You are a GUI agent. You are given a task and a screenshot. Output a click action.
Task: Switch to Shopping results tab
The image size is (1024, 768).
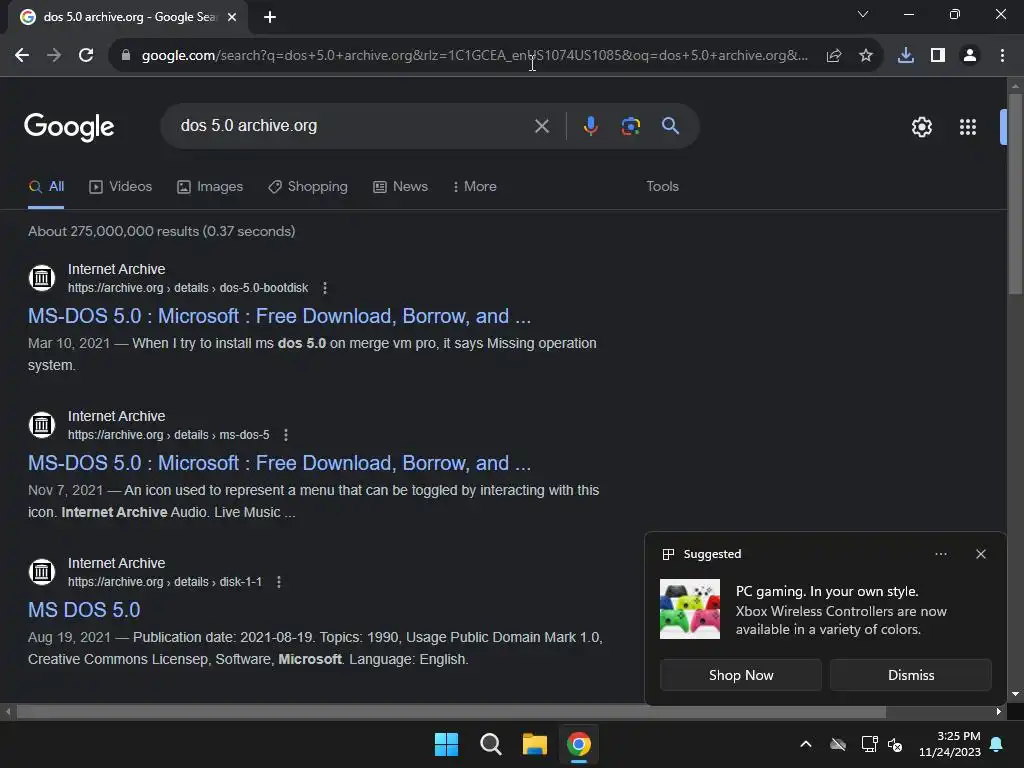click(308, 187)
